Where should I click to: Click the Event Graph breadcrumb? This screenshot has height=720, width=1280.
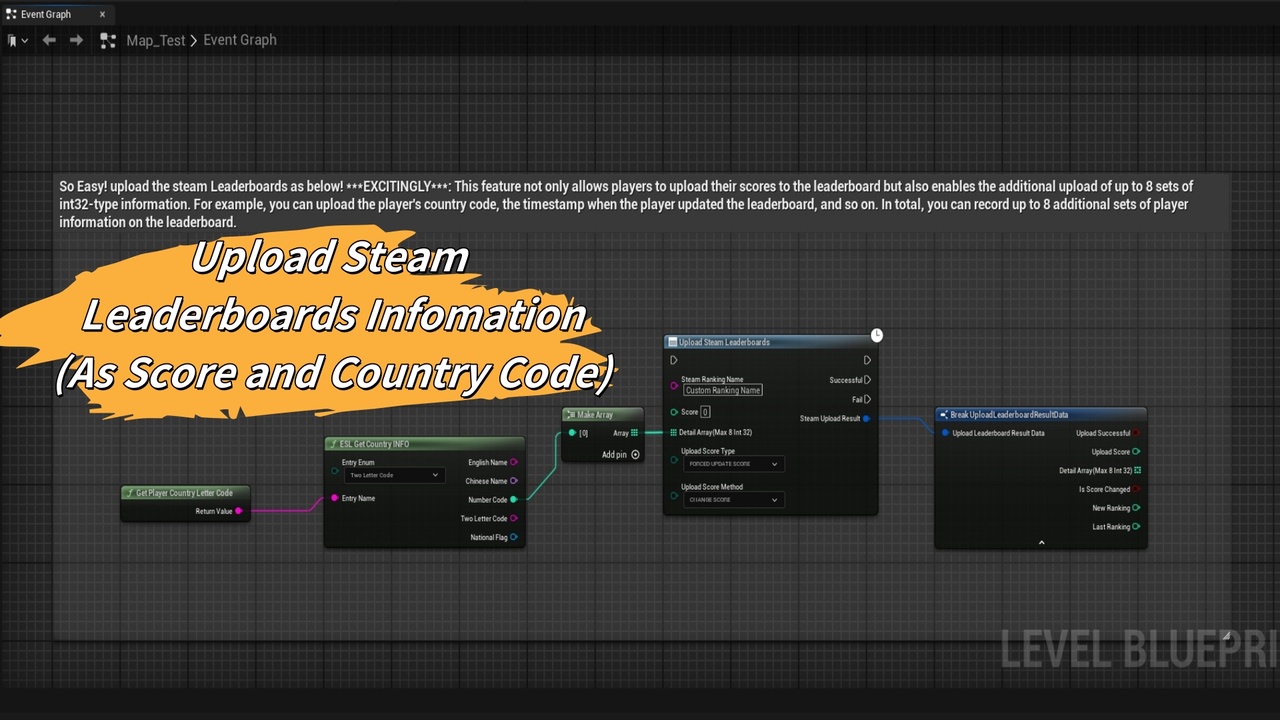click(240, 40)
